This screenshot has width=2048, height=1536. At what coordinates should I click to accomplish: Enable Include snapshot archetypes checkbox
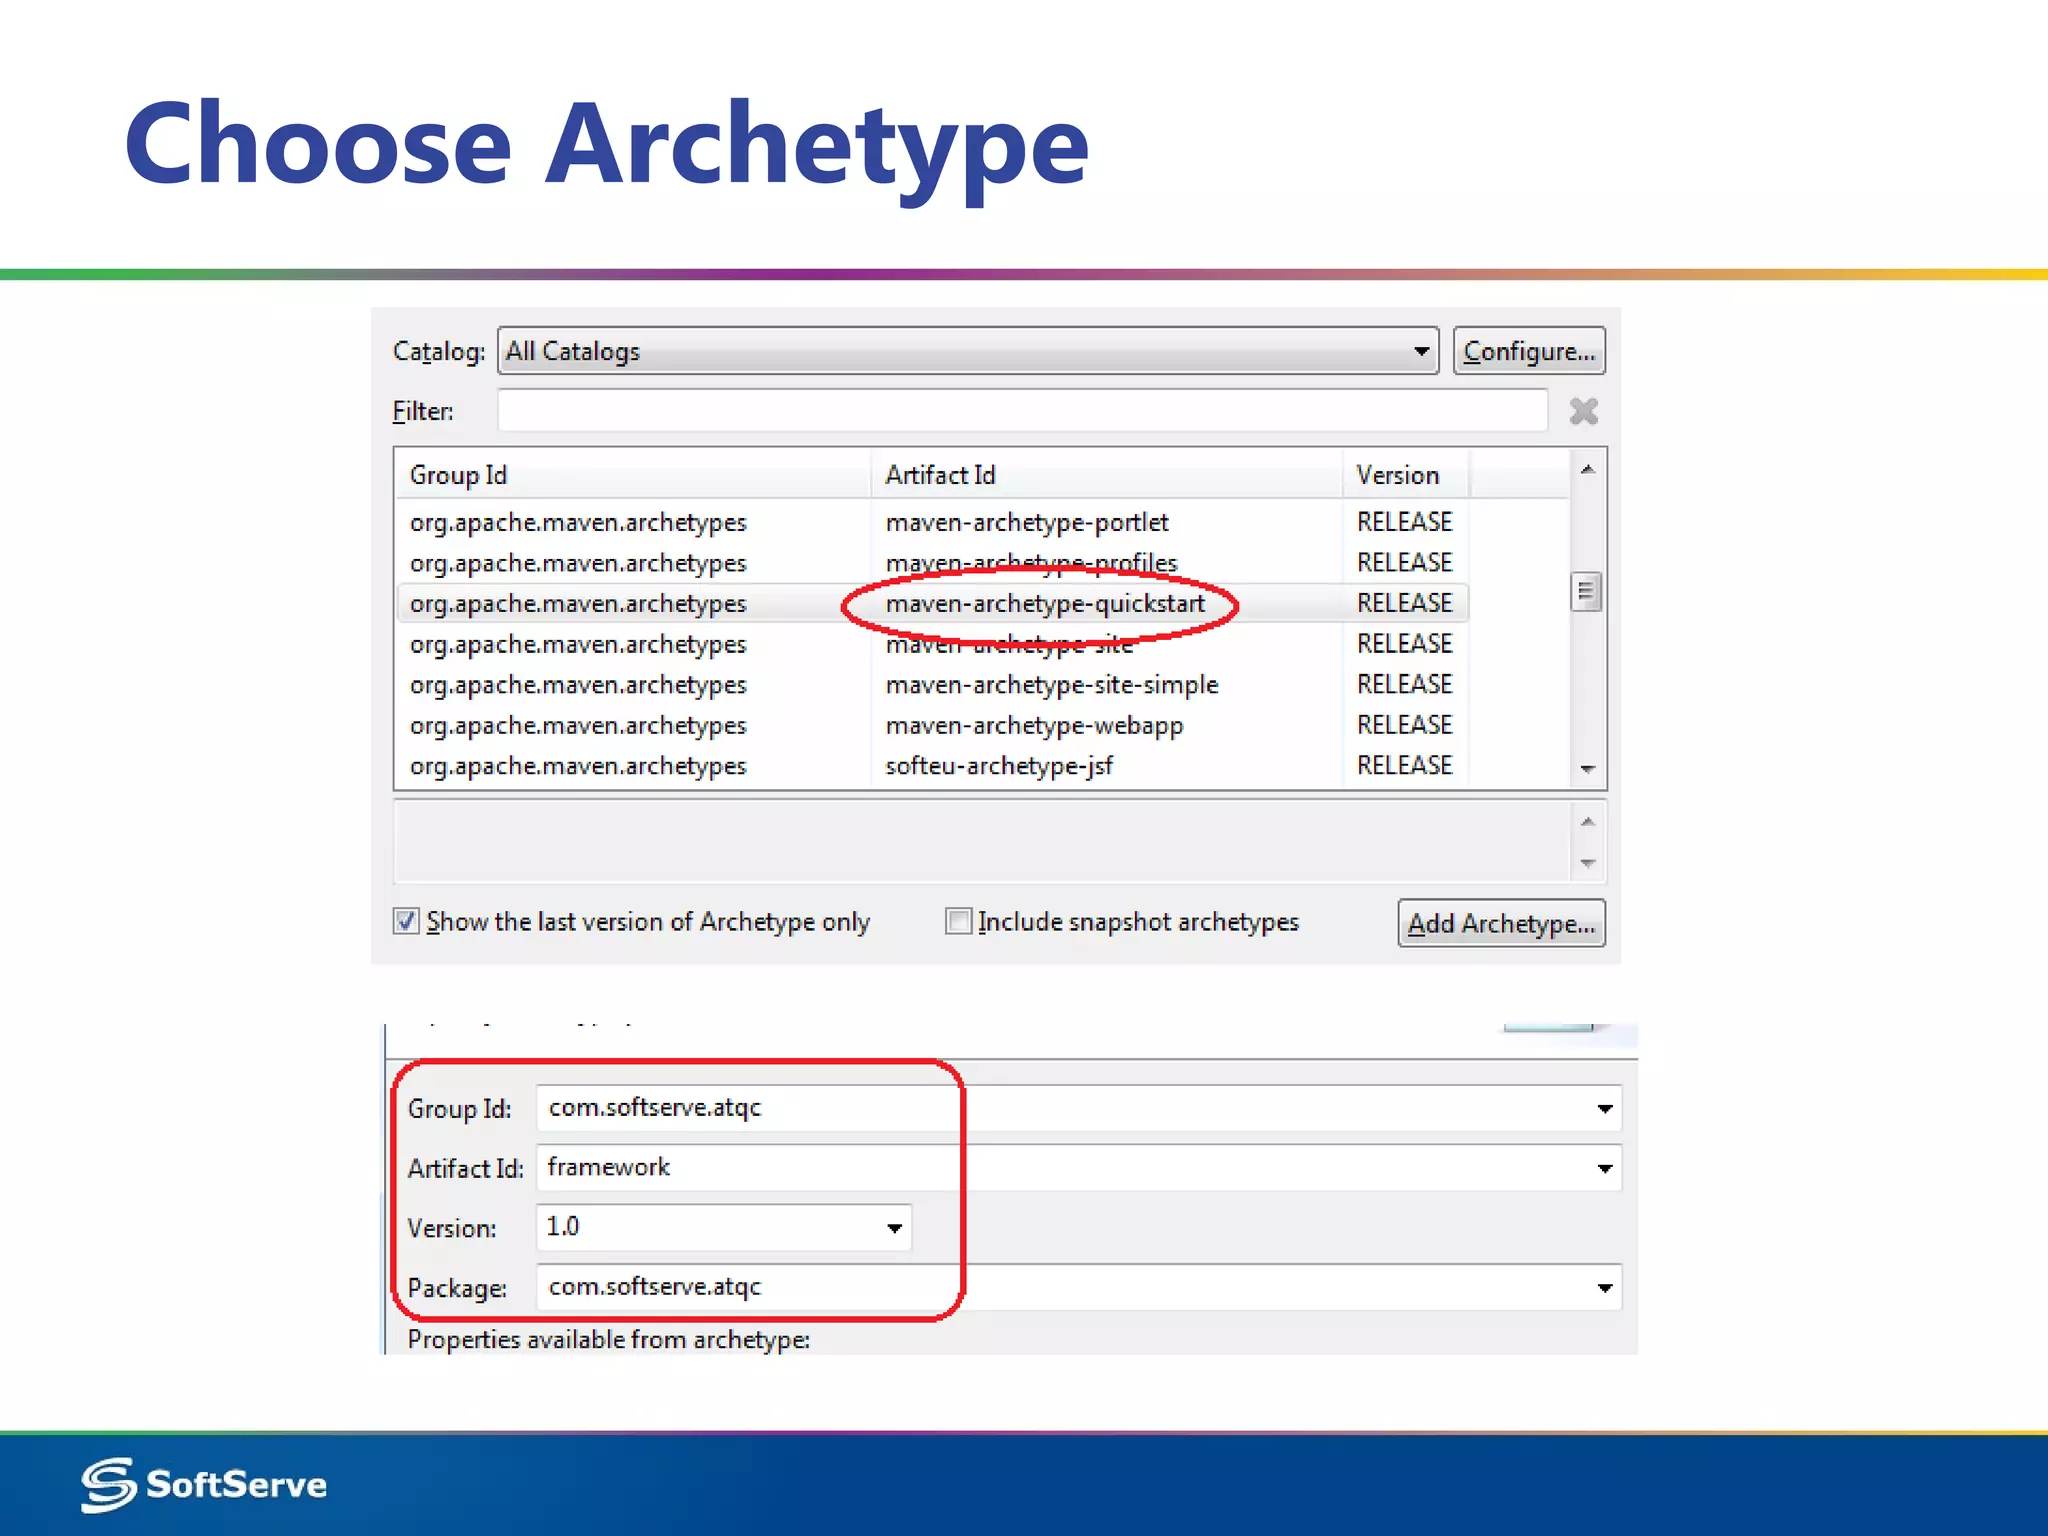(958, 921)
